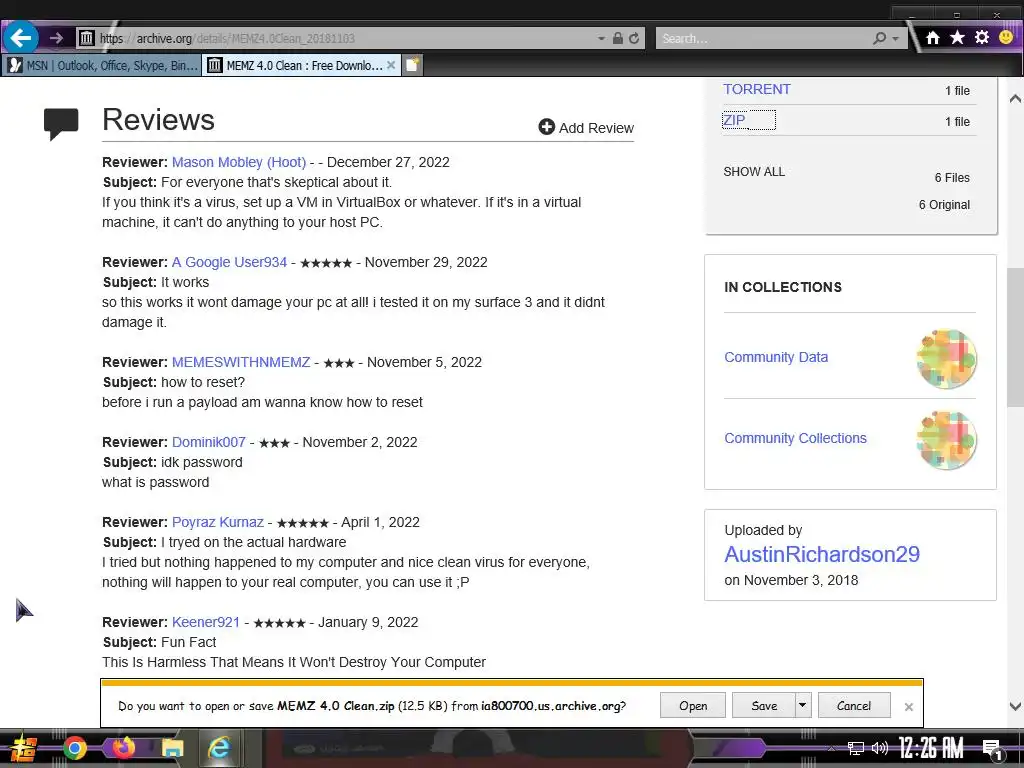Open Community Data collection link
The width and height of the screenshot is (1024, 768).
coord(776,357)
